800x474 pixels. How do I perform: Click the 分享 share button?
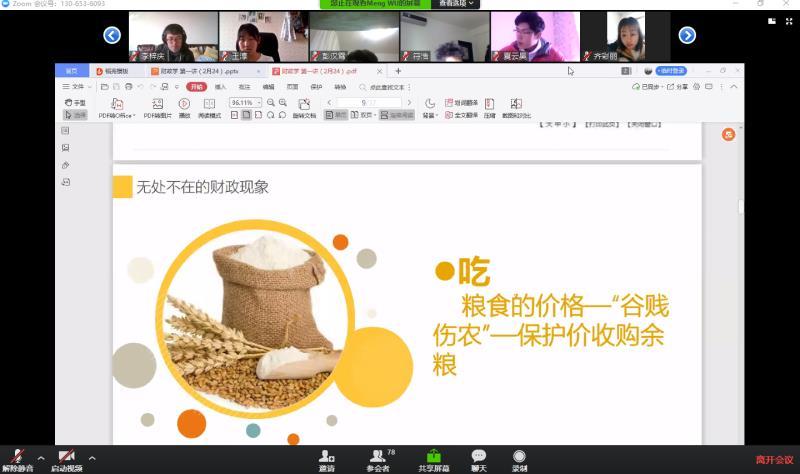[x=678, y=87]
